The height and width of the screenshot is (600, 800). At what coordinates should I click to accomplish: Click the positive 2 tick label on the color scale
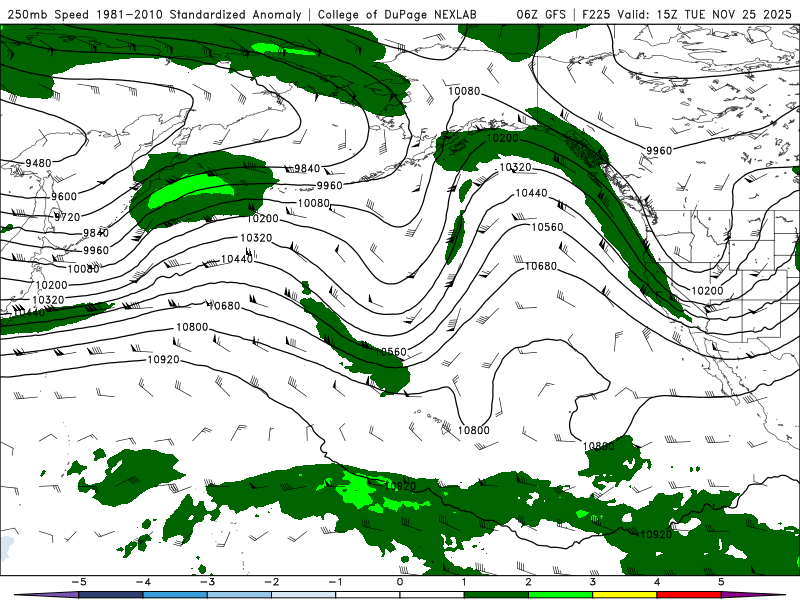click(528, 582)
